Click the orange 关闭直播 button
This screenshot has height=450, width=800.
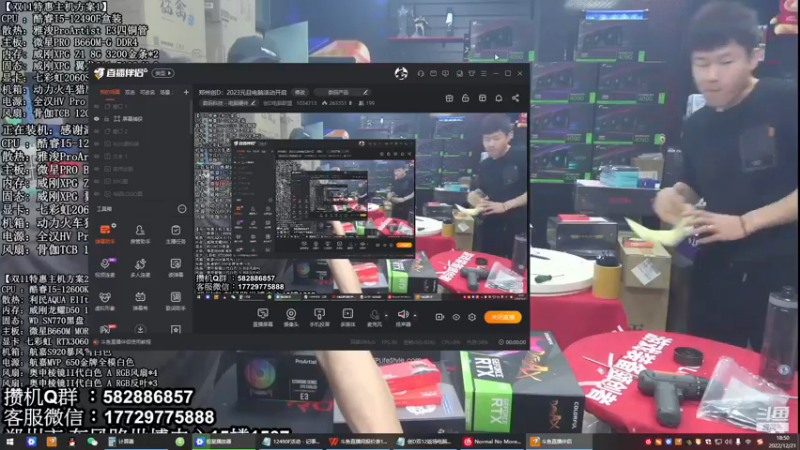point(503,317)
